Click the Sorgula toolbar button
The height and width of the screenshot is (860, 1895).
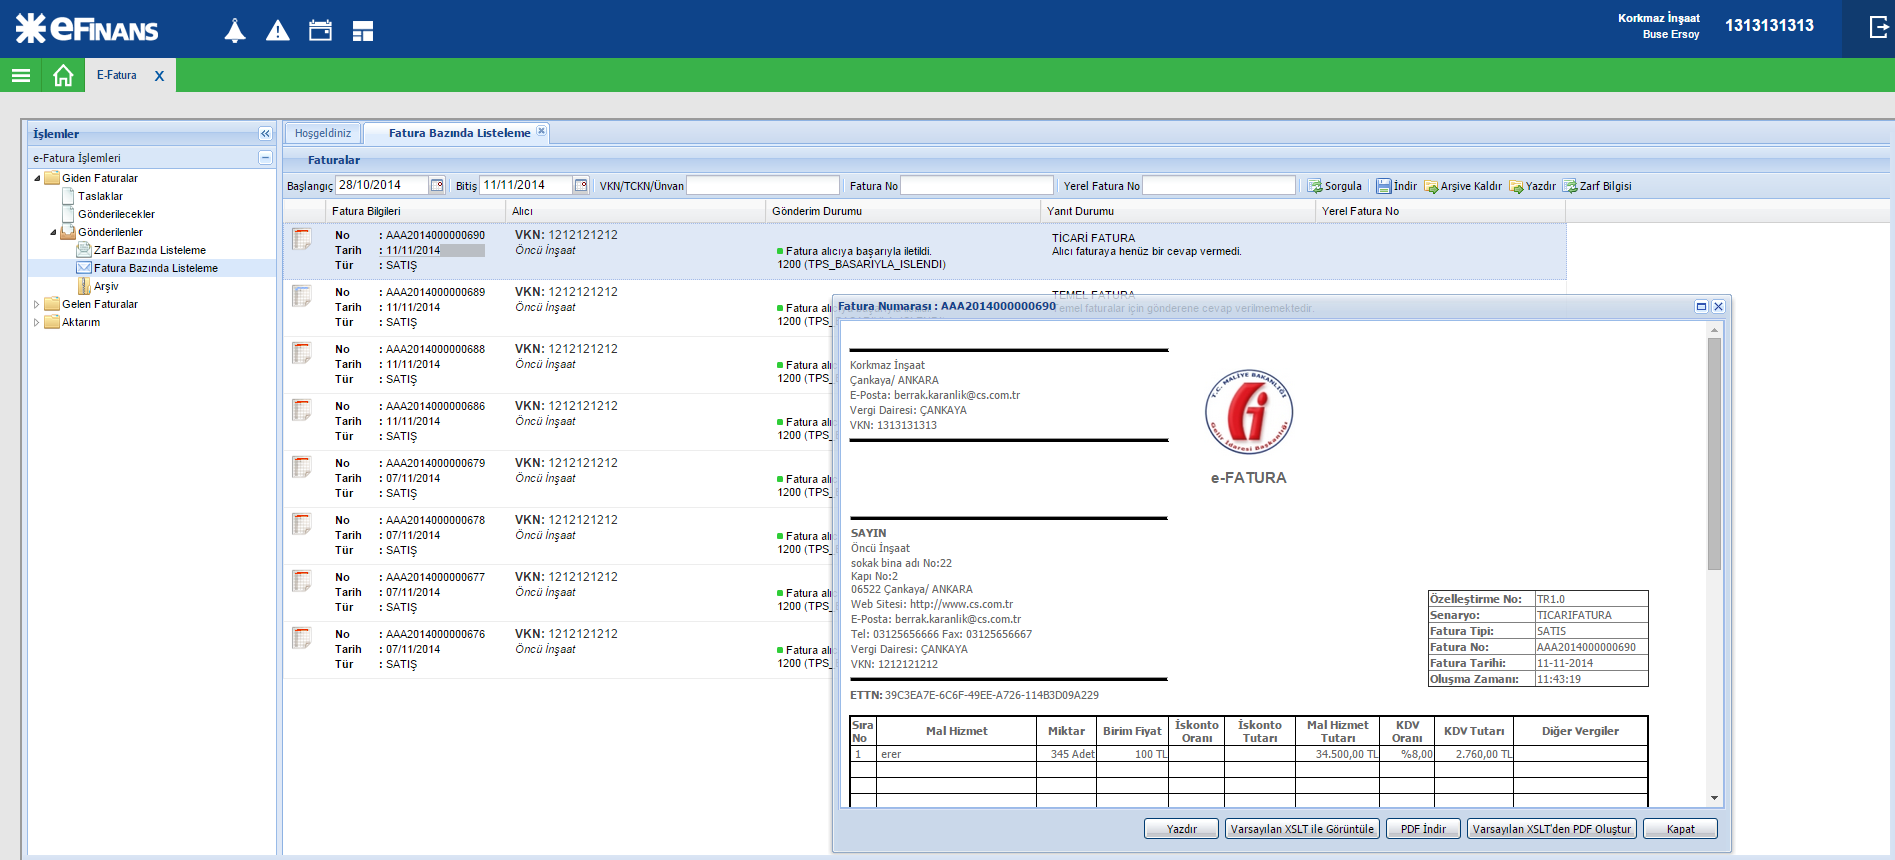(x=1335, y=186)
